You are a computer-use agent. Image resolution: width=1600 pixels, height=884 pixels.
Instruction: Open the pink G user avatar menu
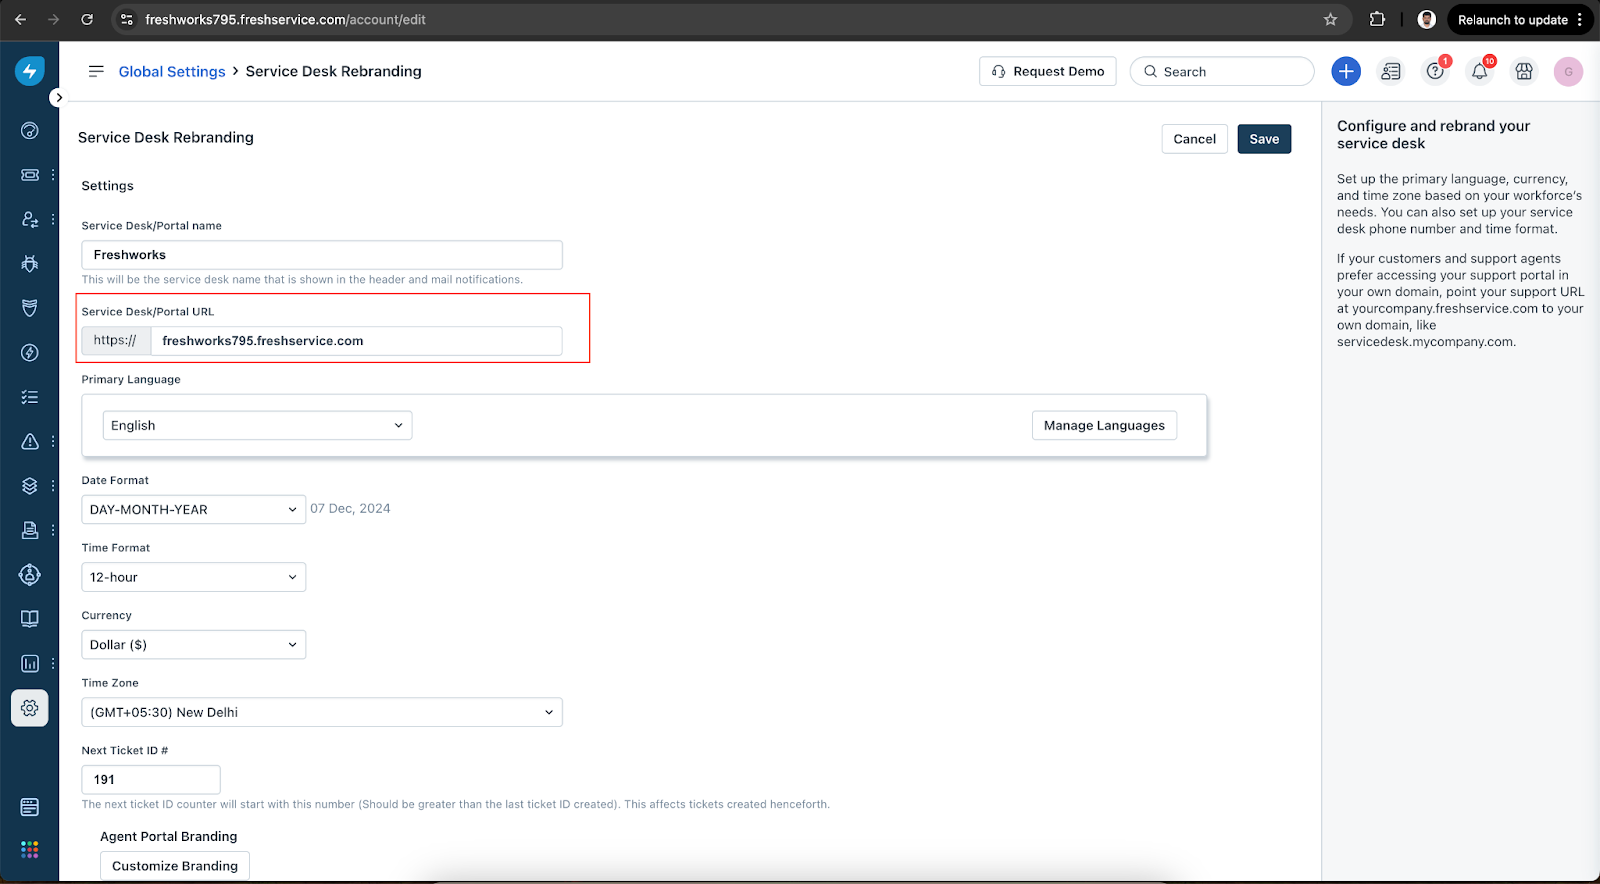coord(1568,71)
